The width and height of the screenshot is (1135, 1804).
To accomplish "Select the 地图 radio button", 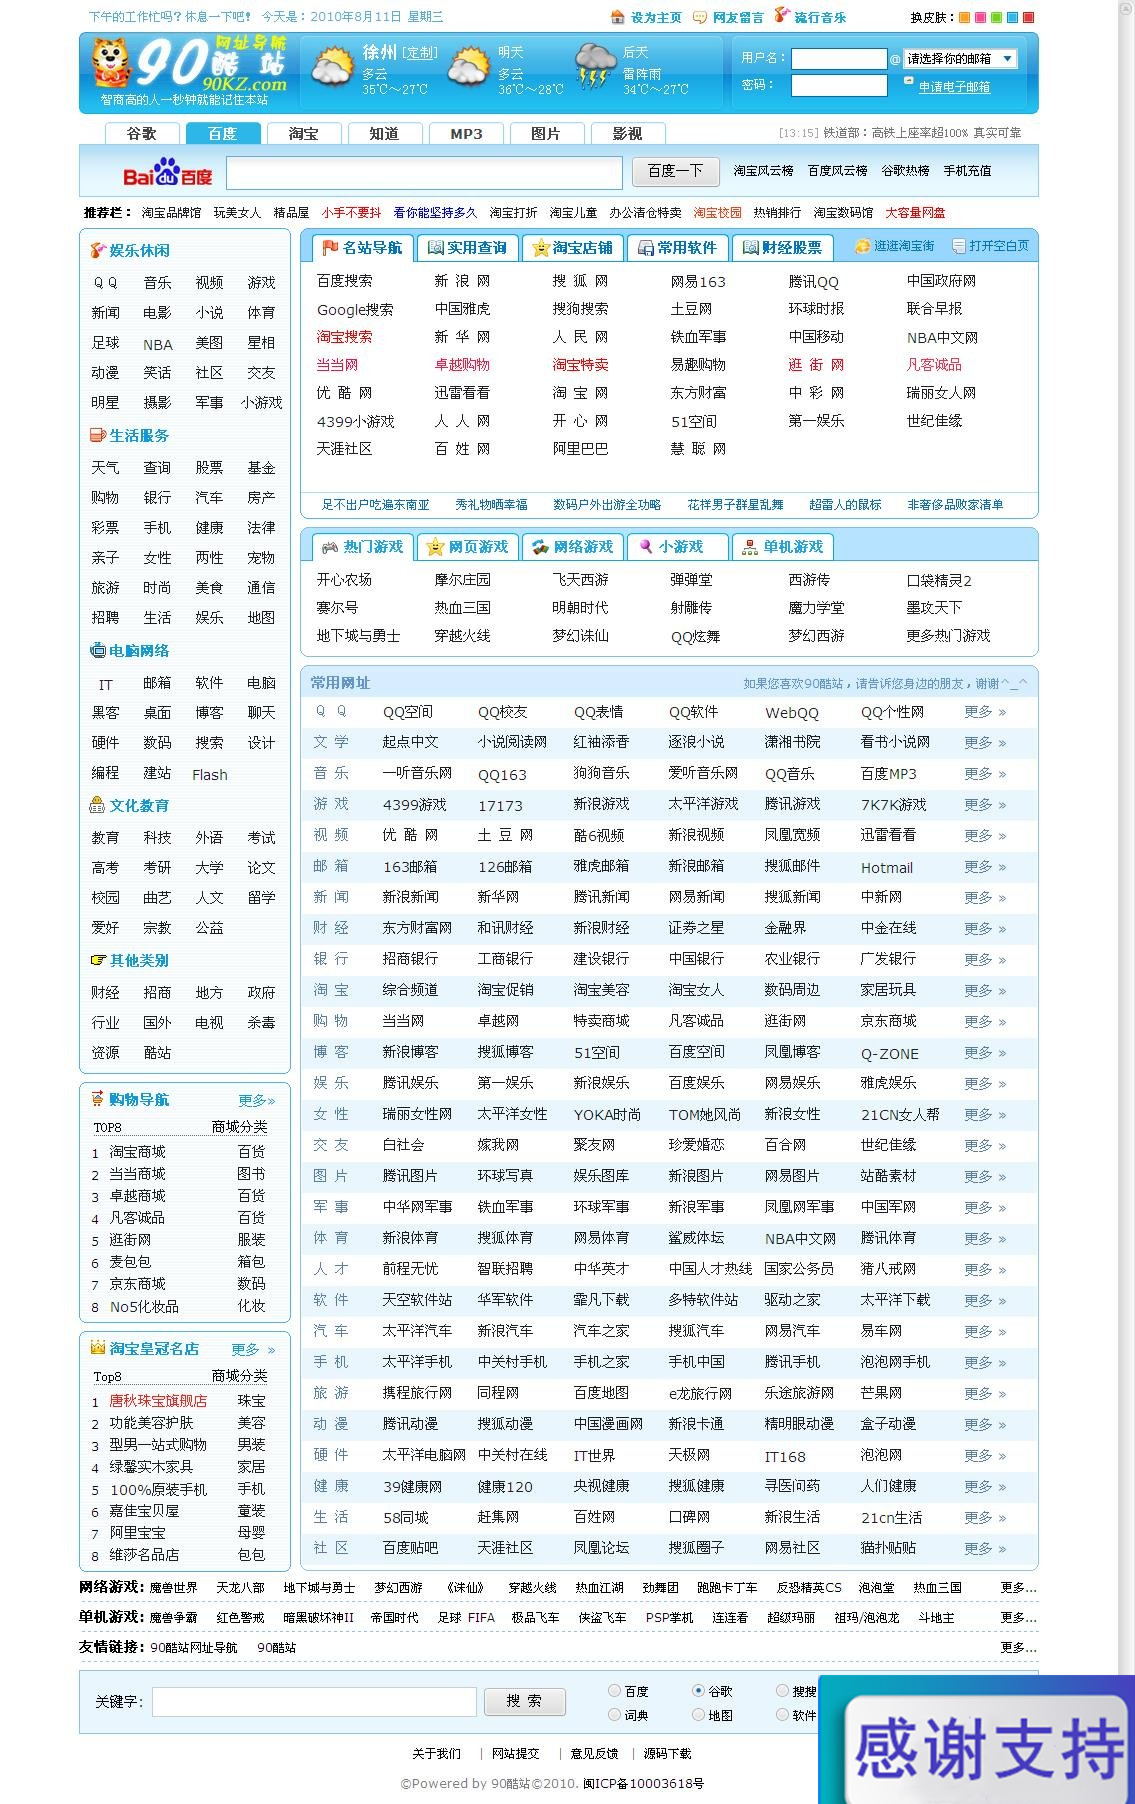I will (698, 1715).
